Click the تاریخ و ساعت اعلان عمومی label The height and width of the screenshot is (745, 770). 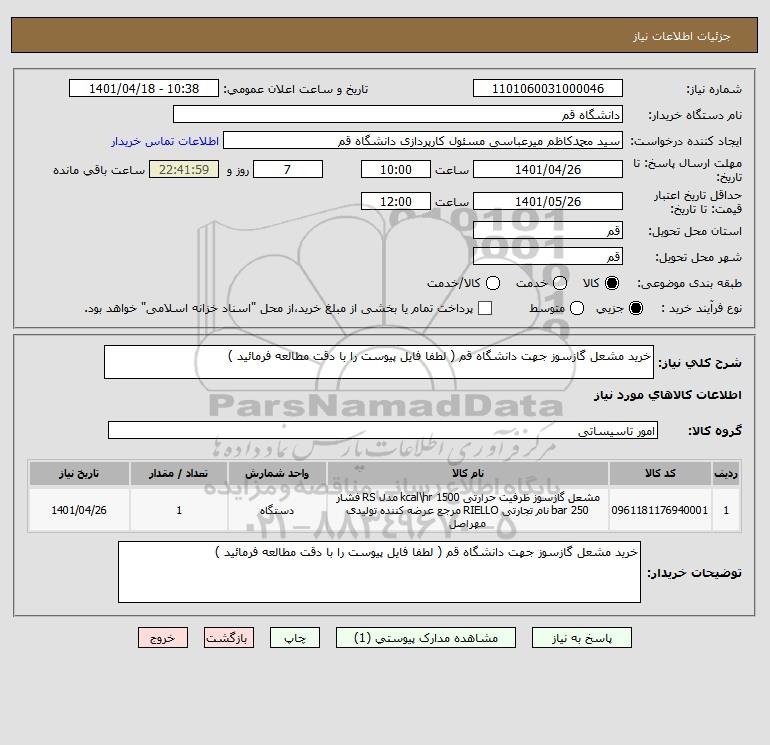pyautogui.click(x=296, y=89)
